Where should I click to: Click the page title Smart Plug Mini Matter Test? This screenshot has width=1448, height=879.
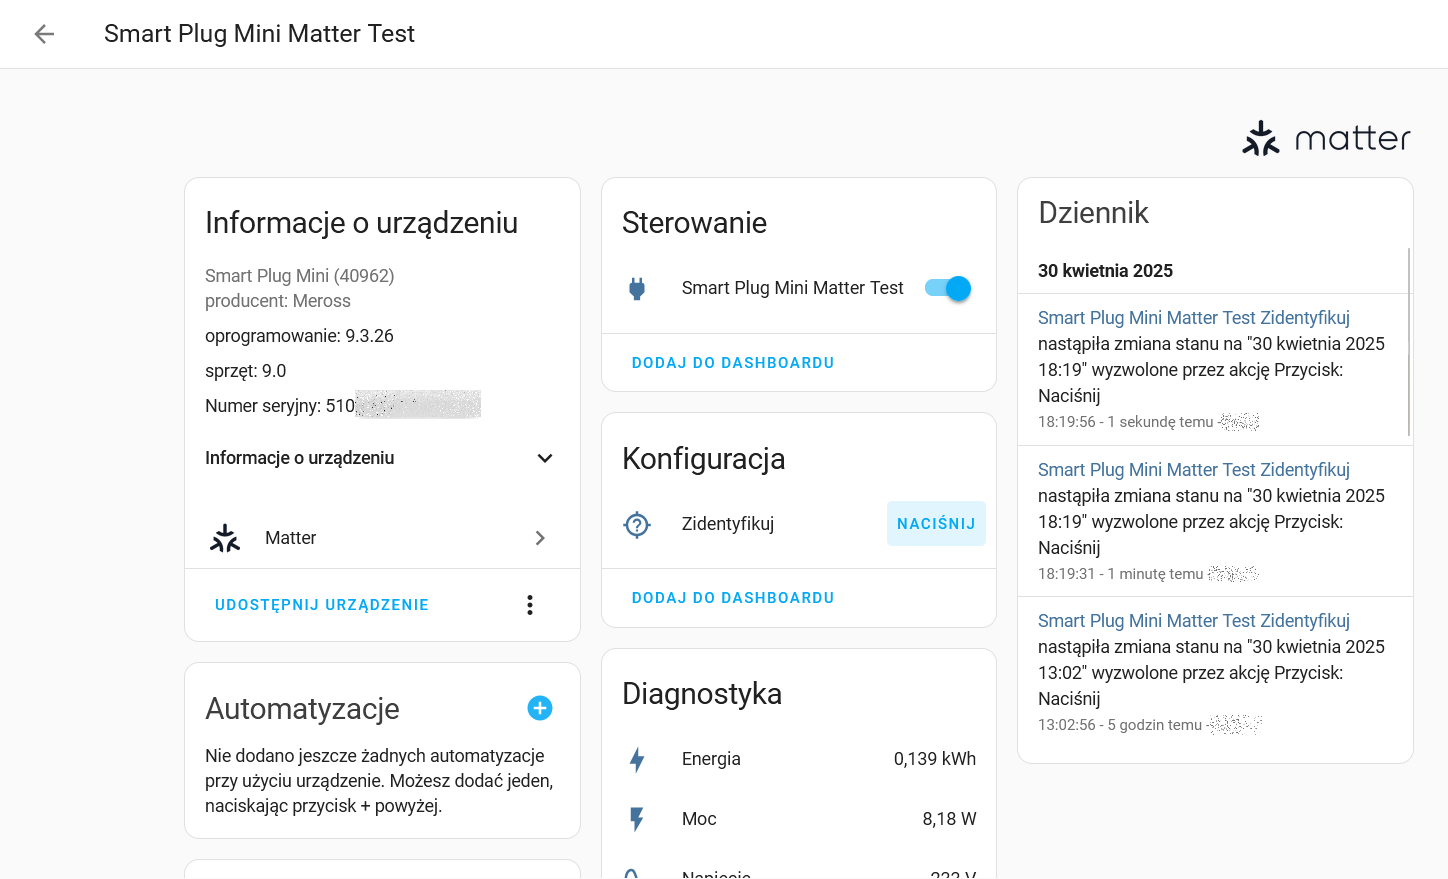(259, 34)
